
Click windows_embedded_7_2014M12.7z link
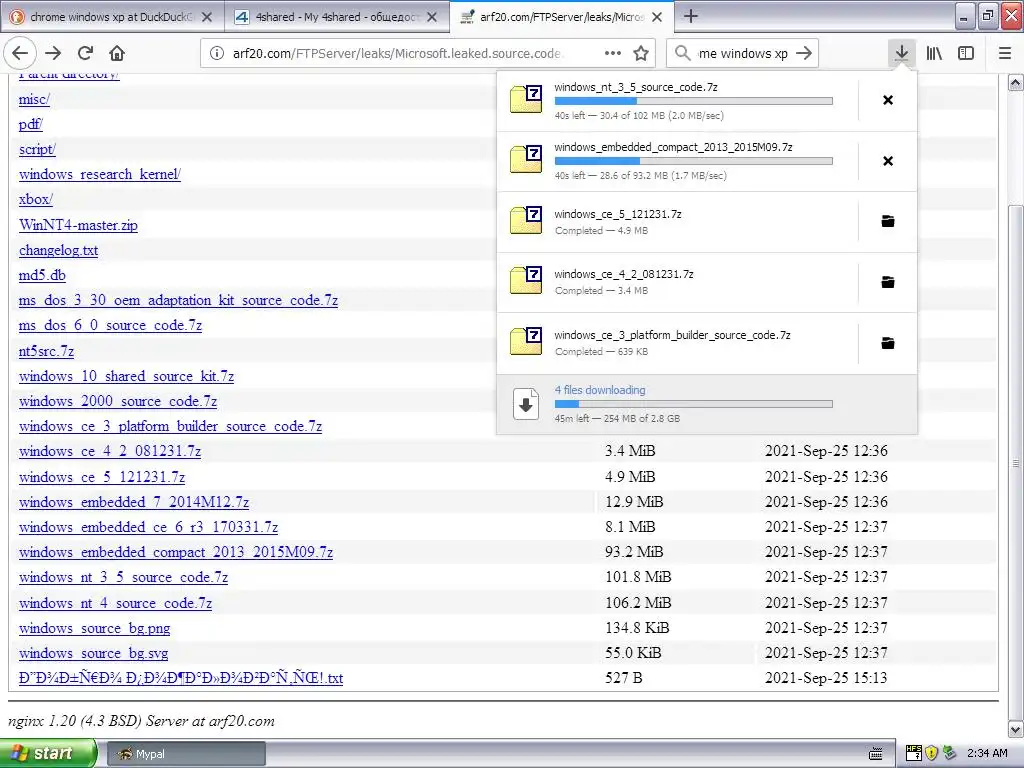coord(134,502)
